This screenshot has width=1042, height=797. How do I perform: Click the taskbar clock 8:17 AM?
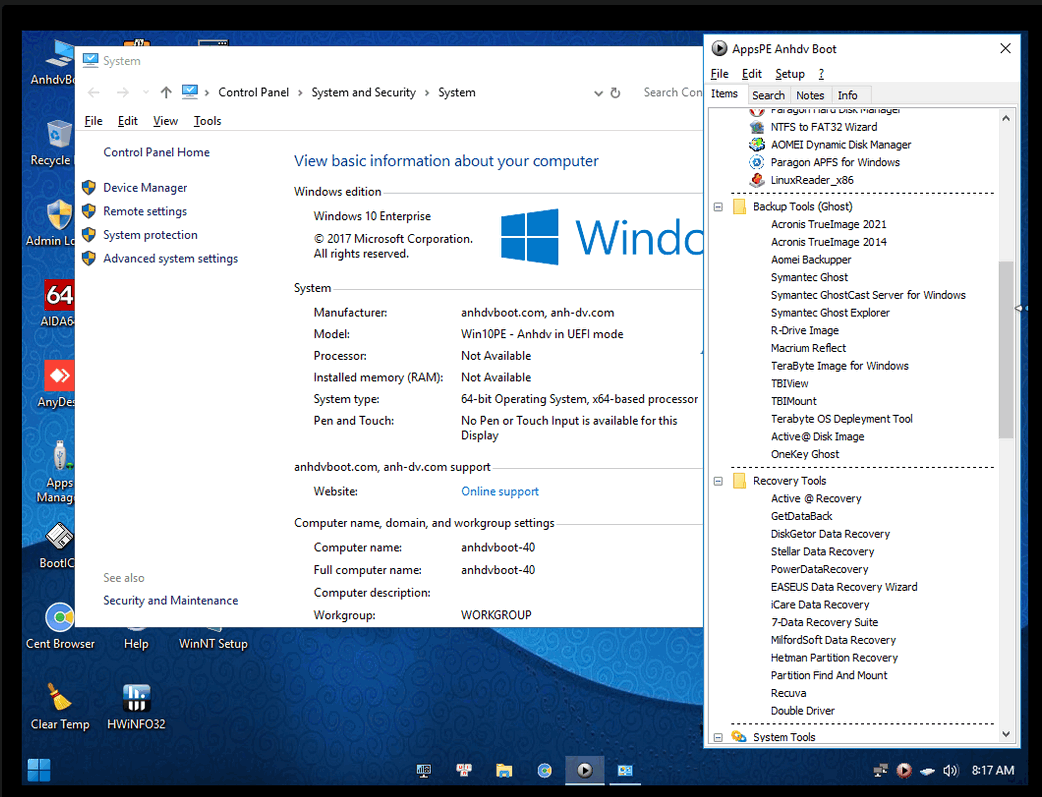(993, 770)
